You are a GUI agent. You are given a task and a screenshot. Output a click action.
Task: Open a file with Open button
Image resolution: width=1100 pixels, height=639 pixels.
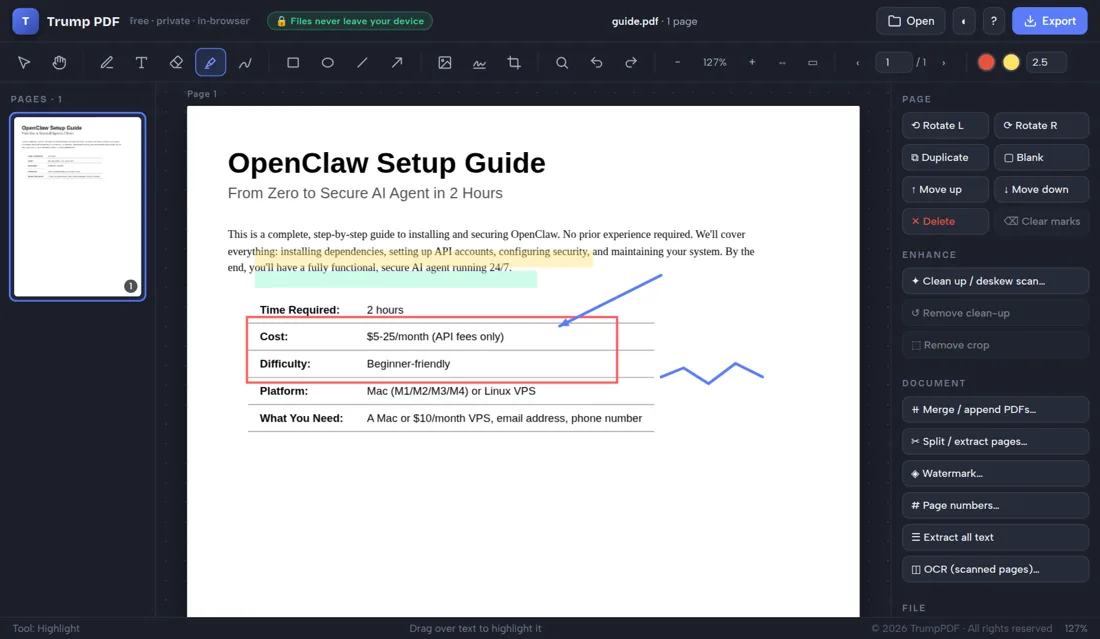click(x=911, y=21)
